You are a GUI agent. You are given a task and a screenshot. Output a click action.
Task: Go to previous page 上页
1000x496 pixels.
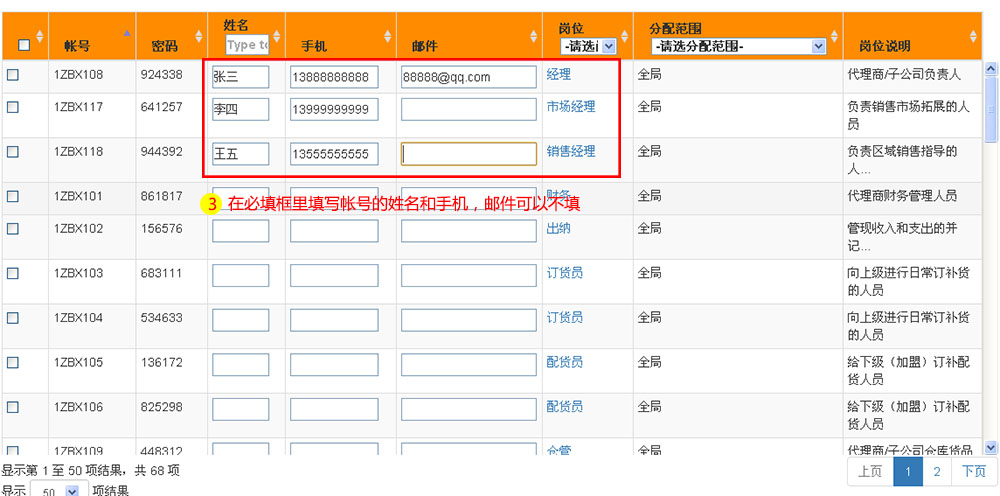pos(870,472)
